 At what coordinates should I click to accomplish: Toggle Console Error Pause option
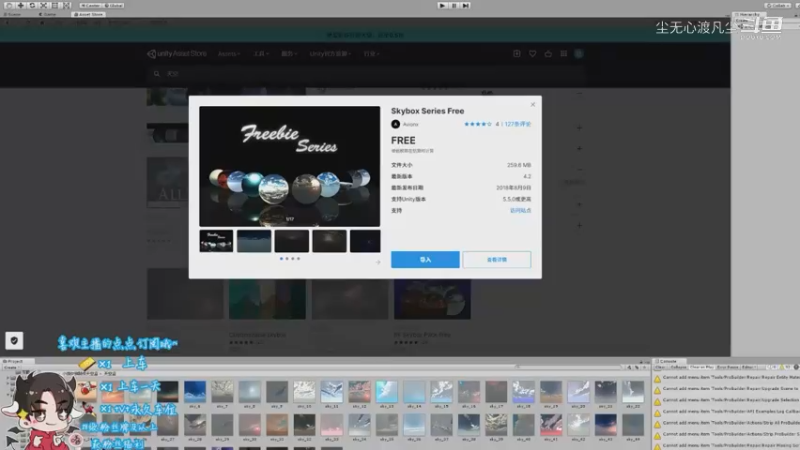728,367
